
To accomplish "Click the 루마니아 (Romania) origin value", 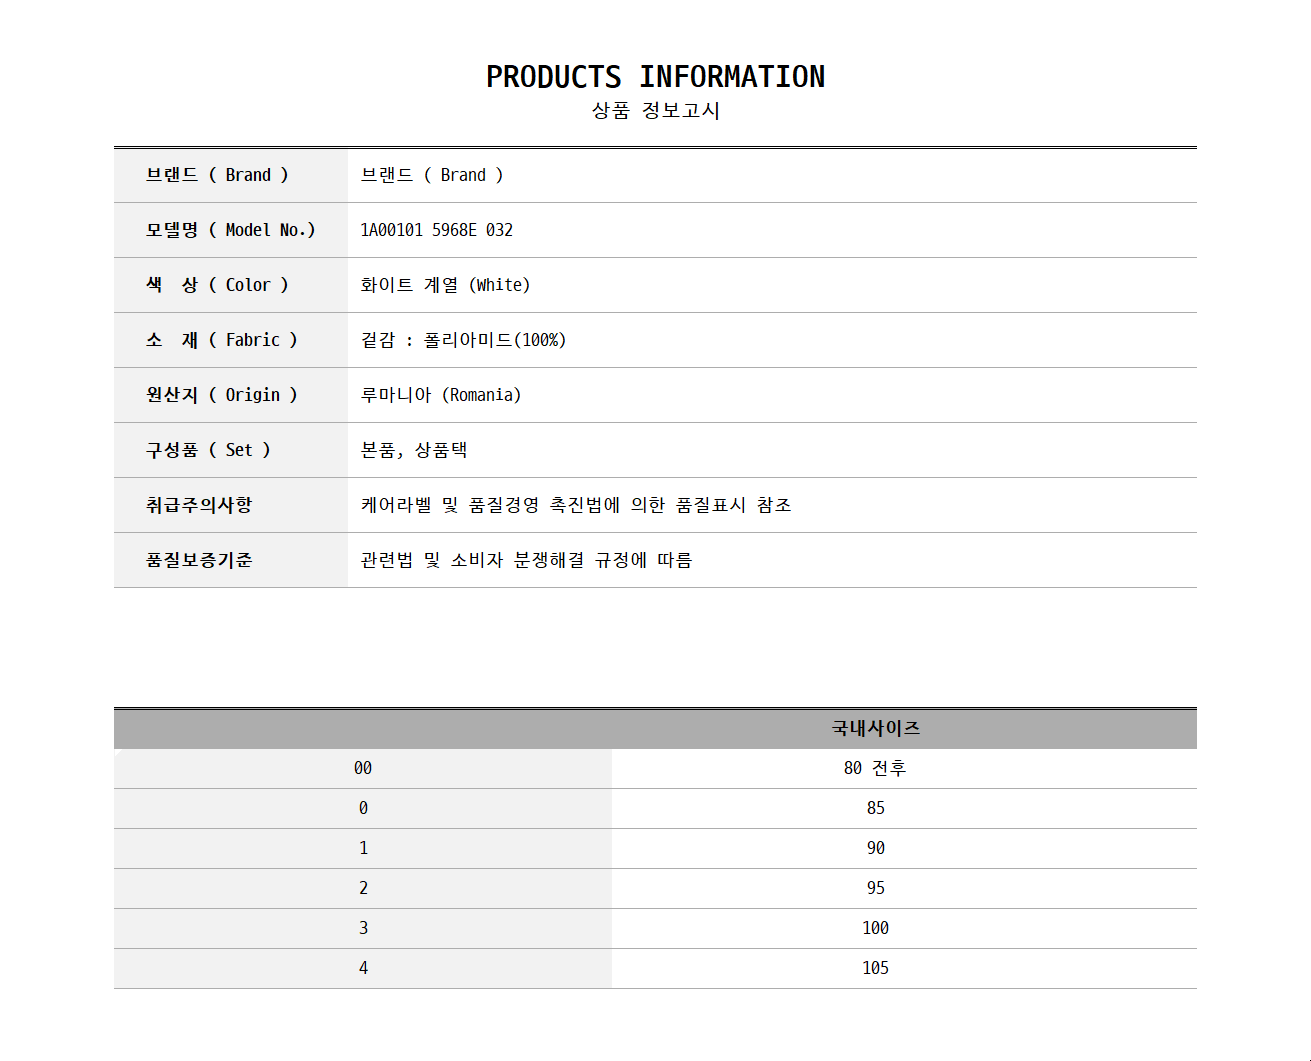I will (x=440, y=395).
